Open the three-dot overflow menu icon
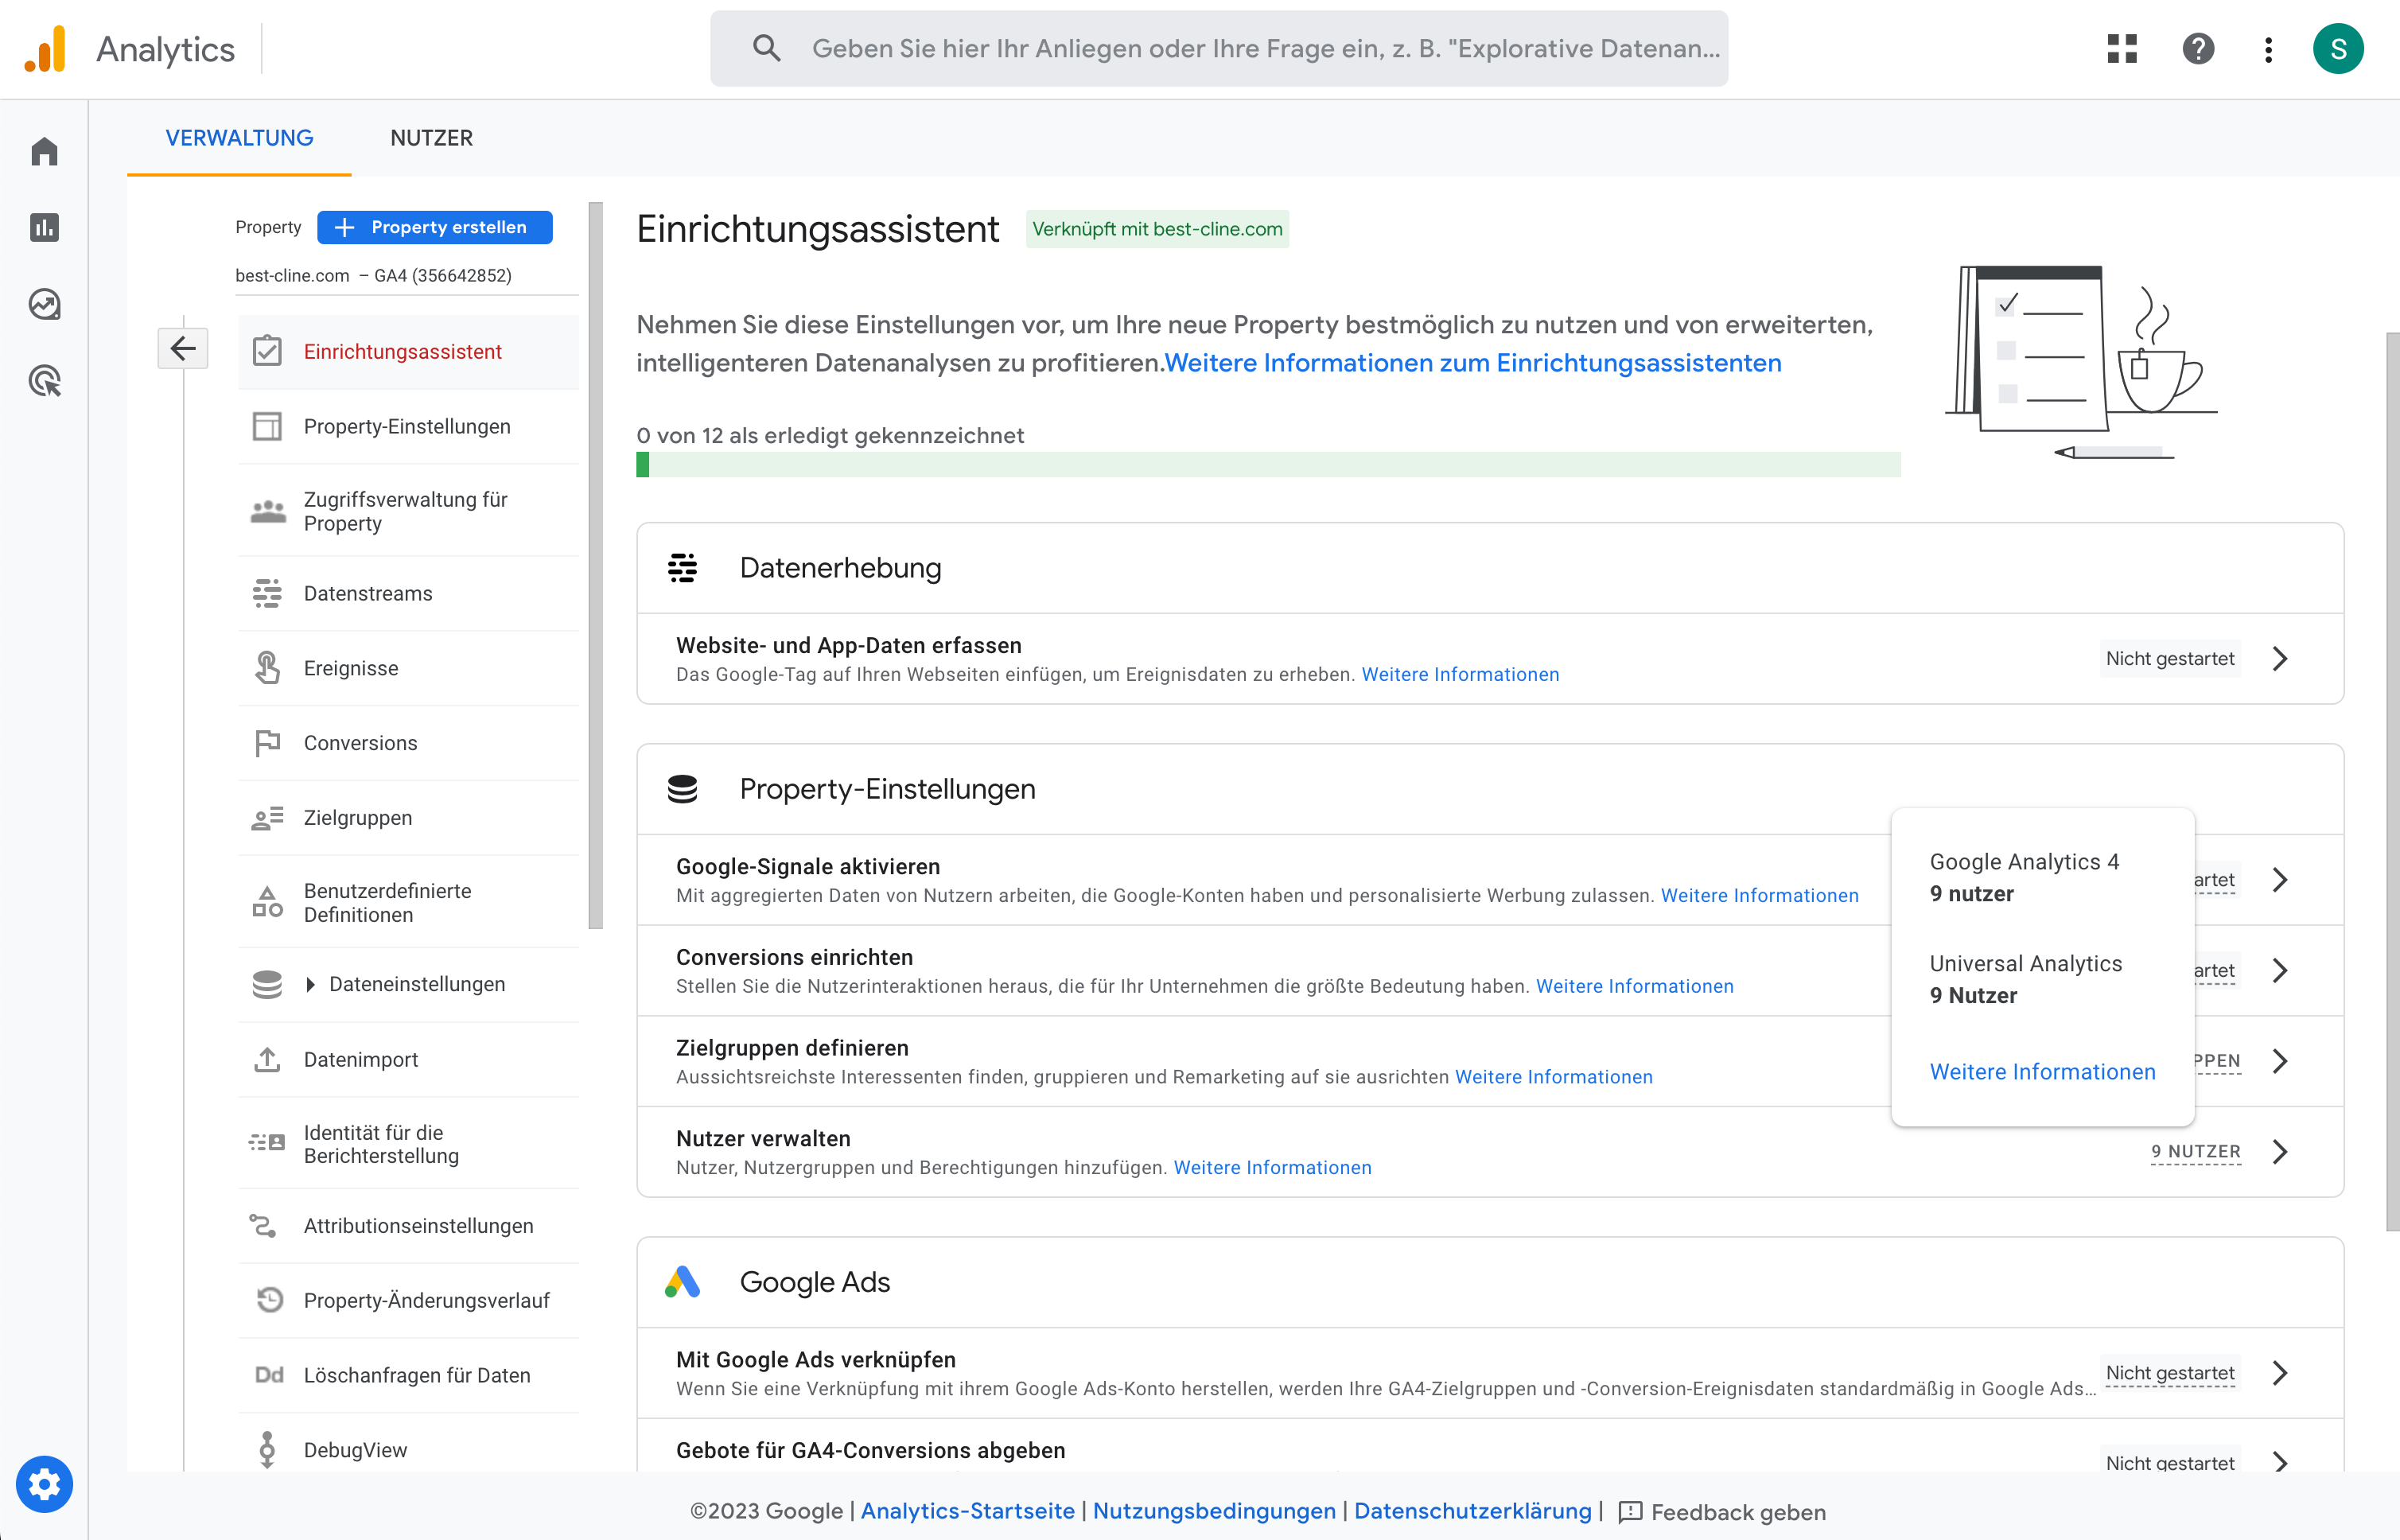 click(x=2267, y=48)
